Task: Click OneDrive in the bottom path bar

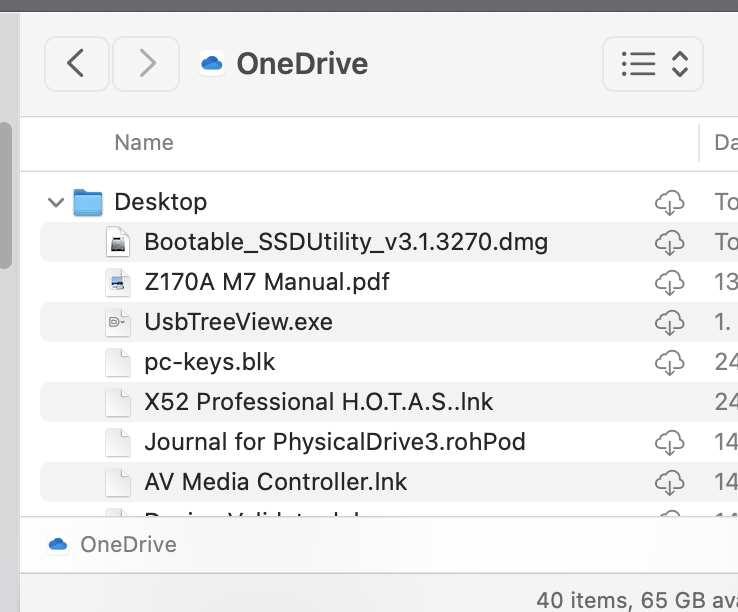Action: [x=128, y=545]
